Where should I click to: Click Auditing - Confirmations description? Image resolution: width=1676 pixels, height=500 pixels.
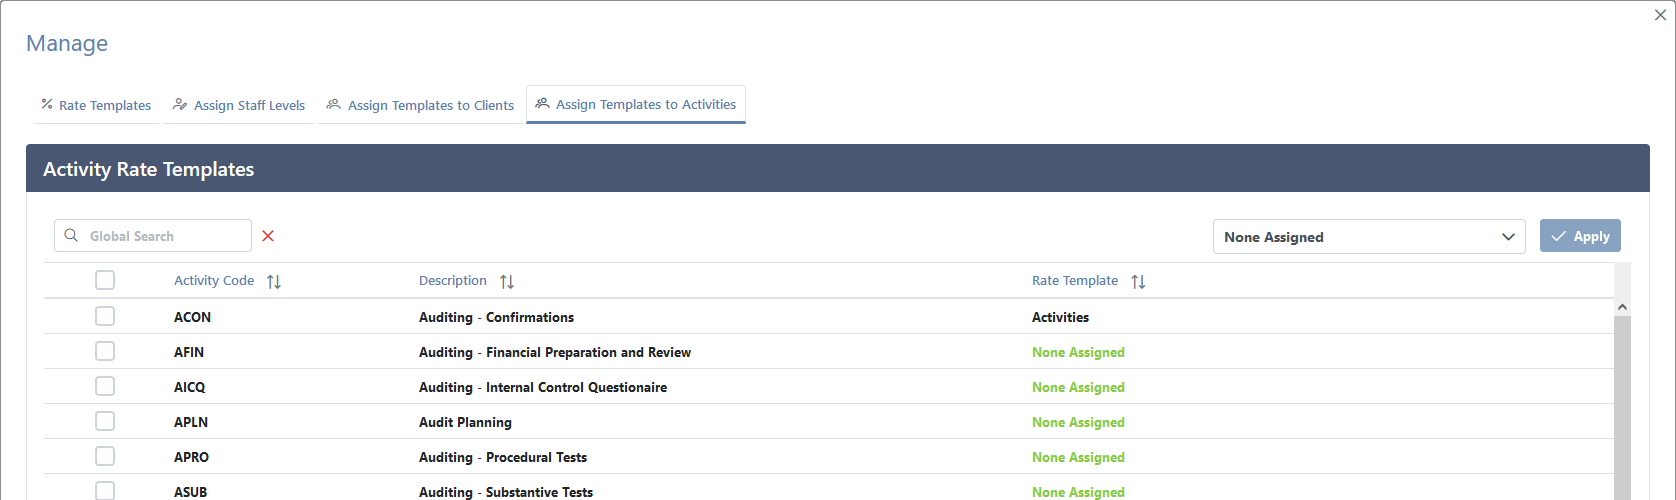point(496,317)
